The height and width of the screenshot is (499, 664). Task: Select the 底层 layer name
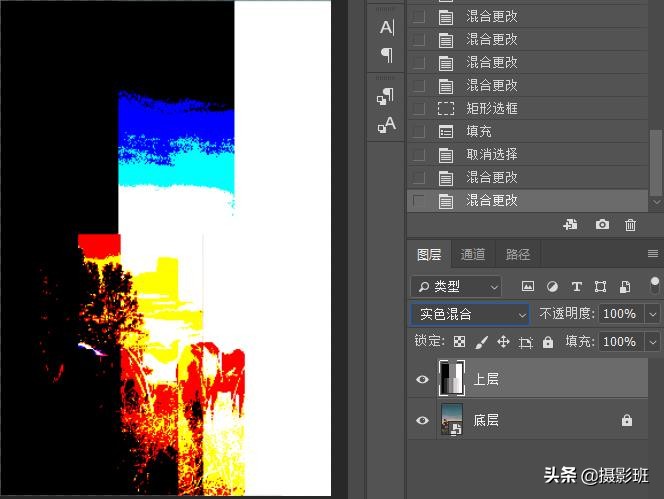pos(486,420)
